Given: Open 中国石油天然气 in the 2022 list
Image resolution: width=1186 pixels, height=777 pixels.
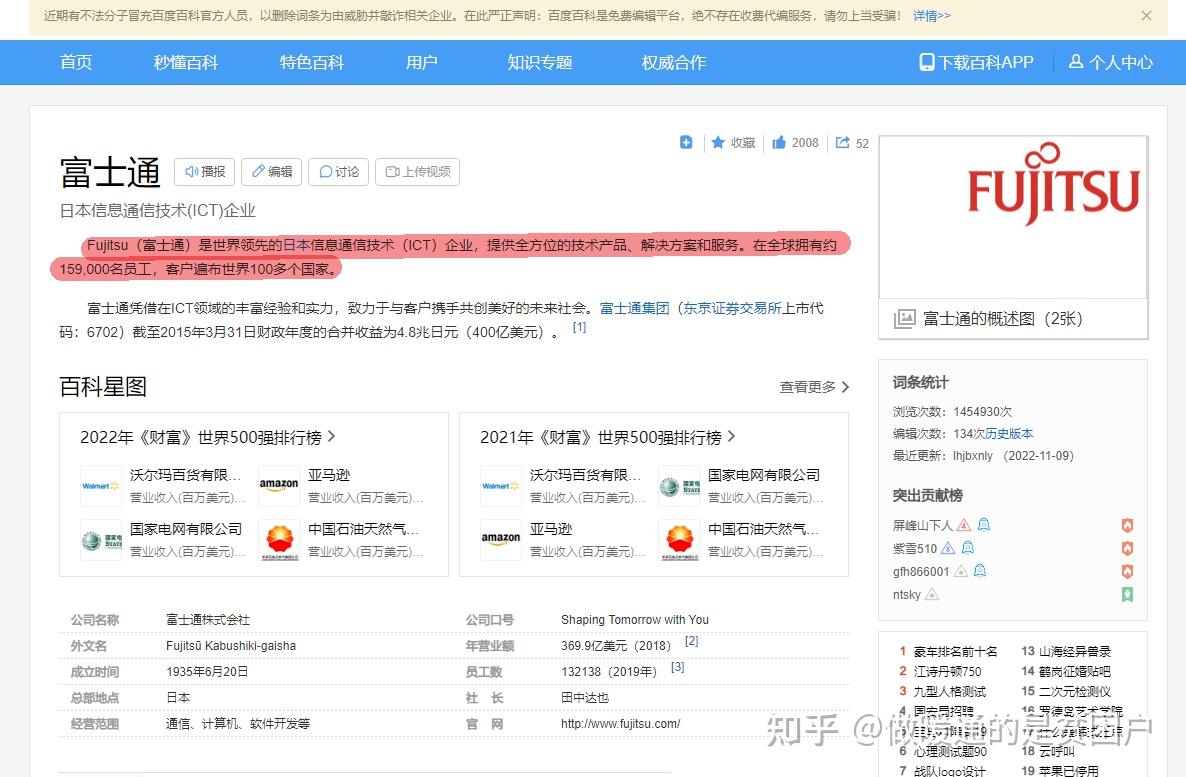Looking at the screenshot, I should pos(363,529).
